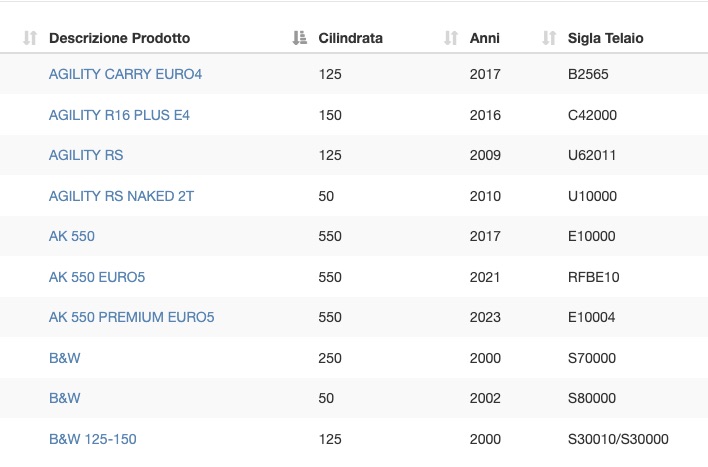
Task: Click displacement 550 in AK 550 EURO5 row
Action: (x=330, y=277)
